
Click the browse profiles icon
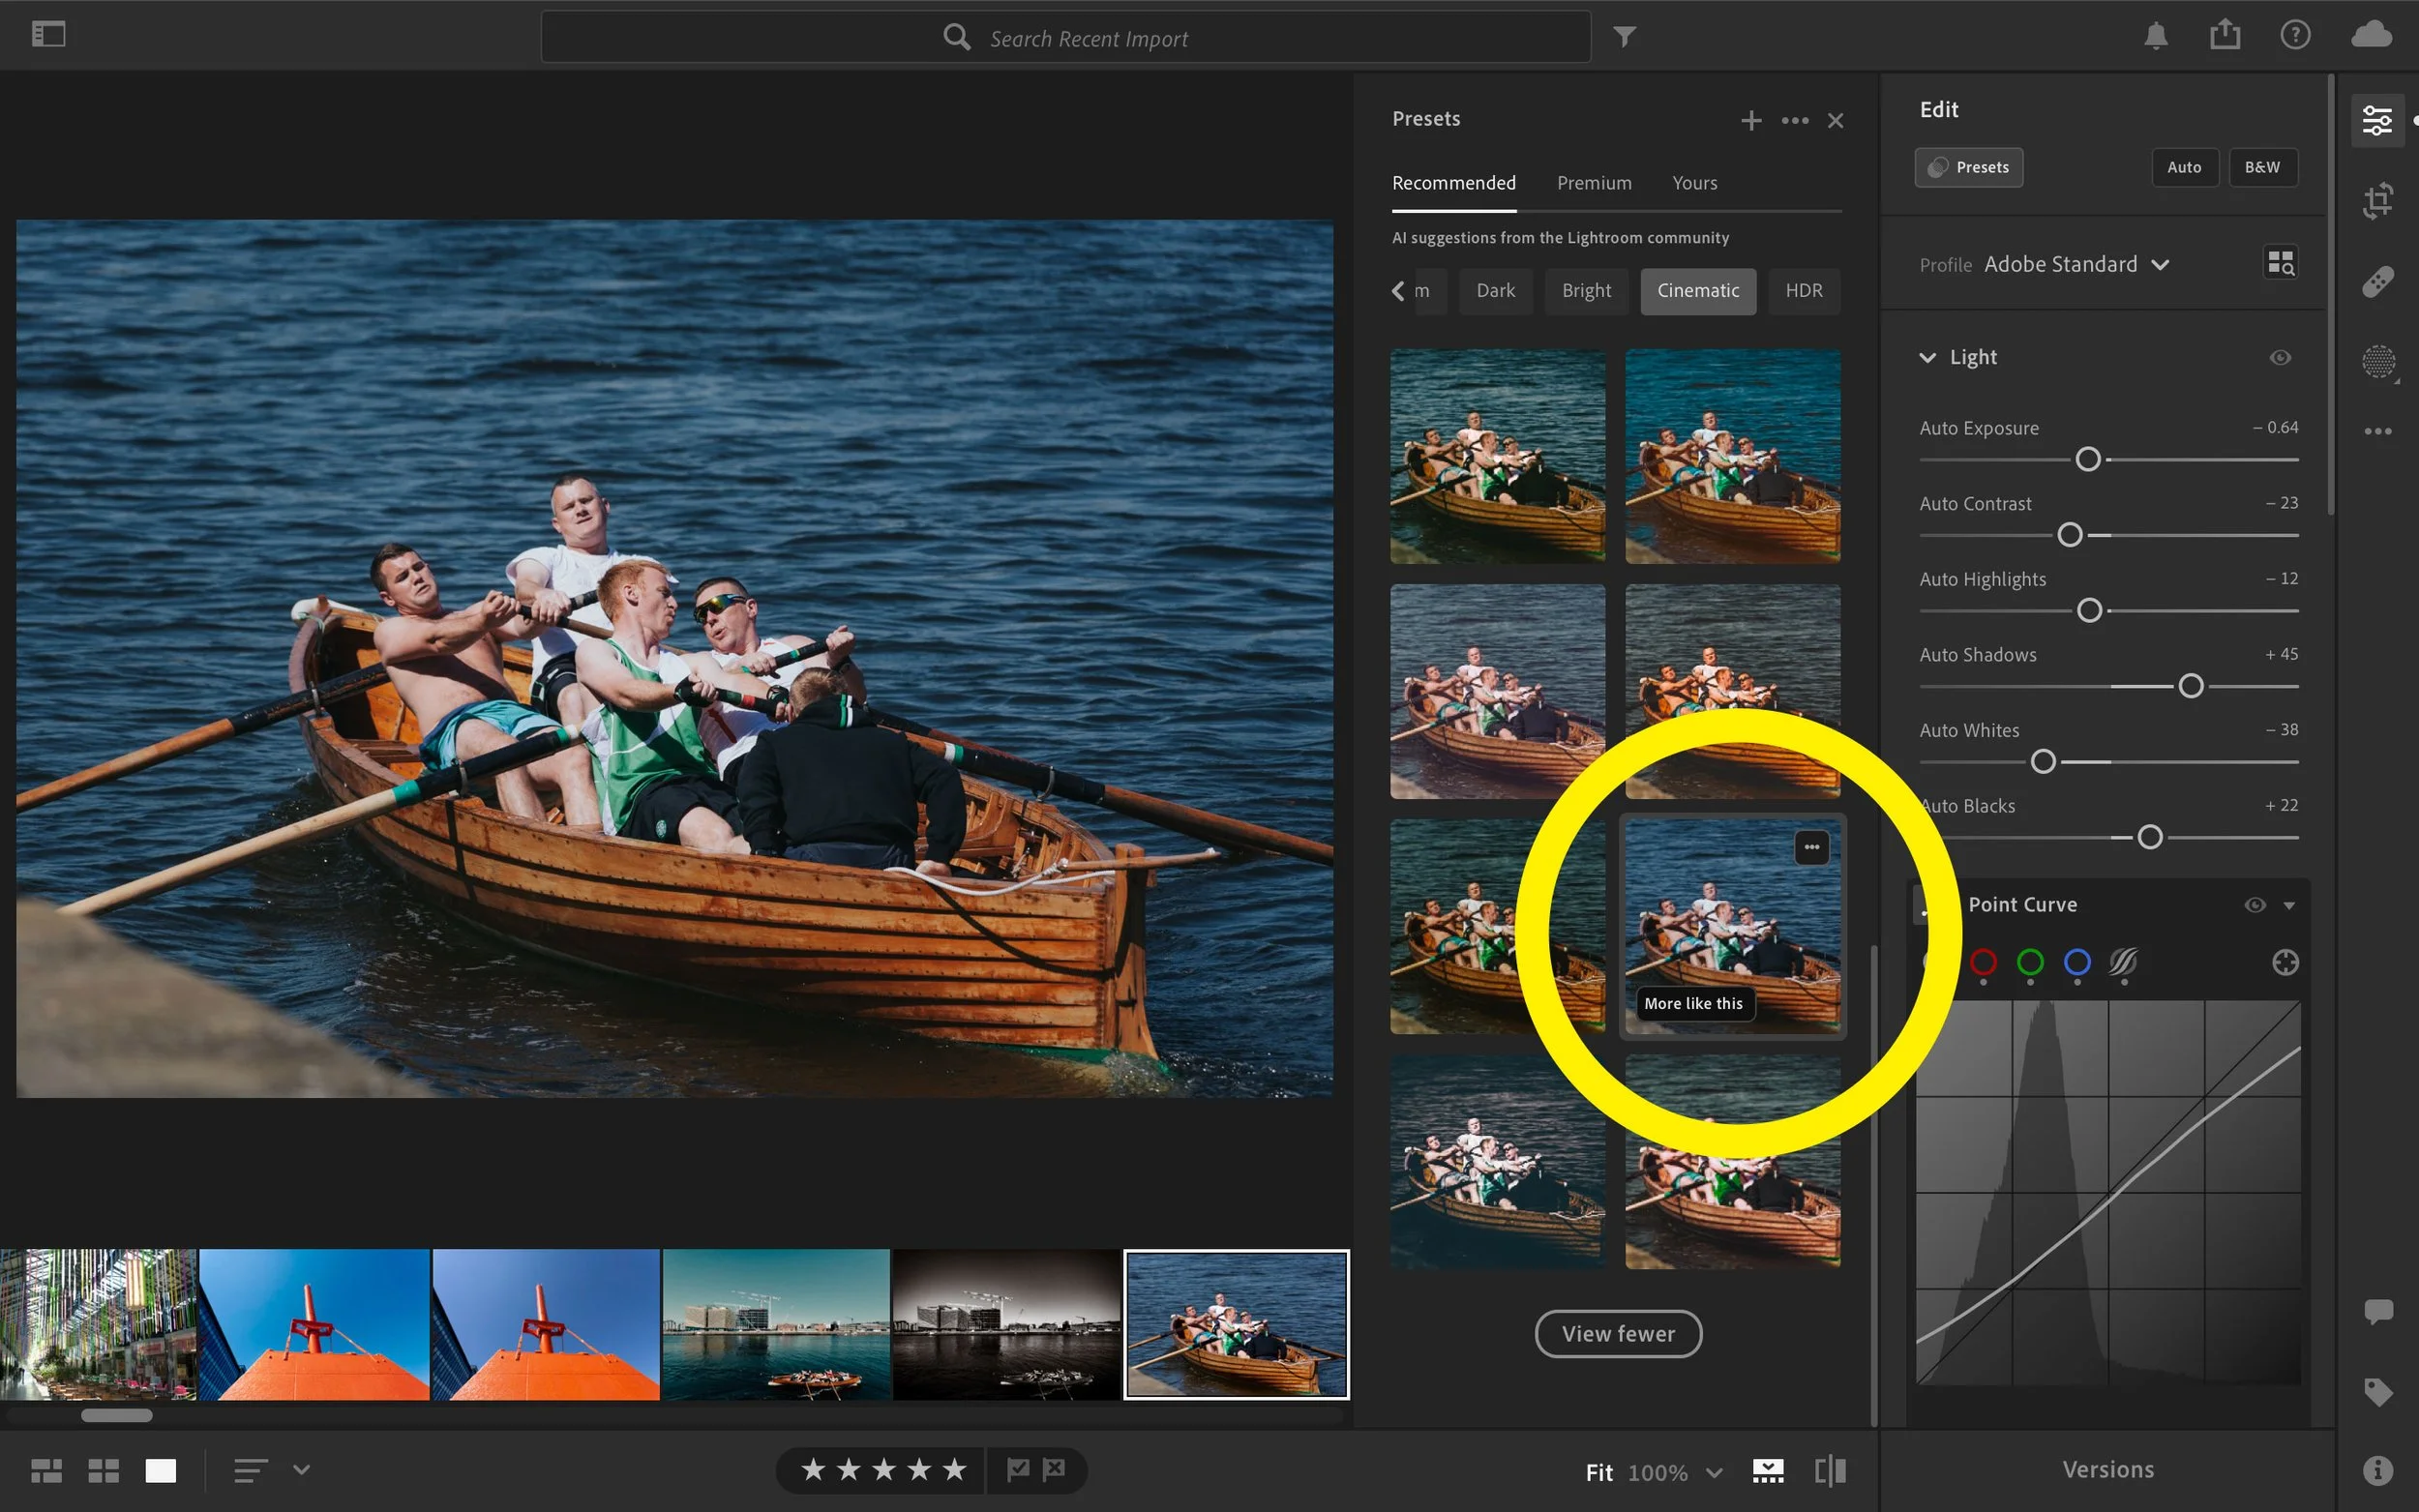click(2280, 263)
